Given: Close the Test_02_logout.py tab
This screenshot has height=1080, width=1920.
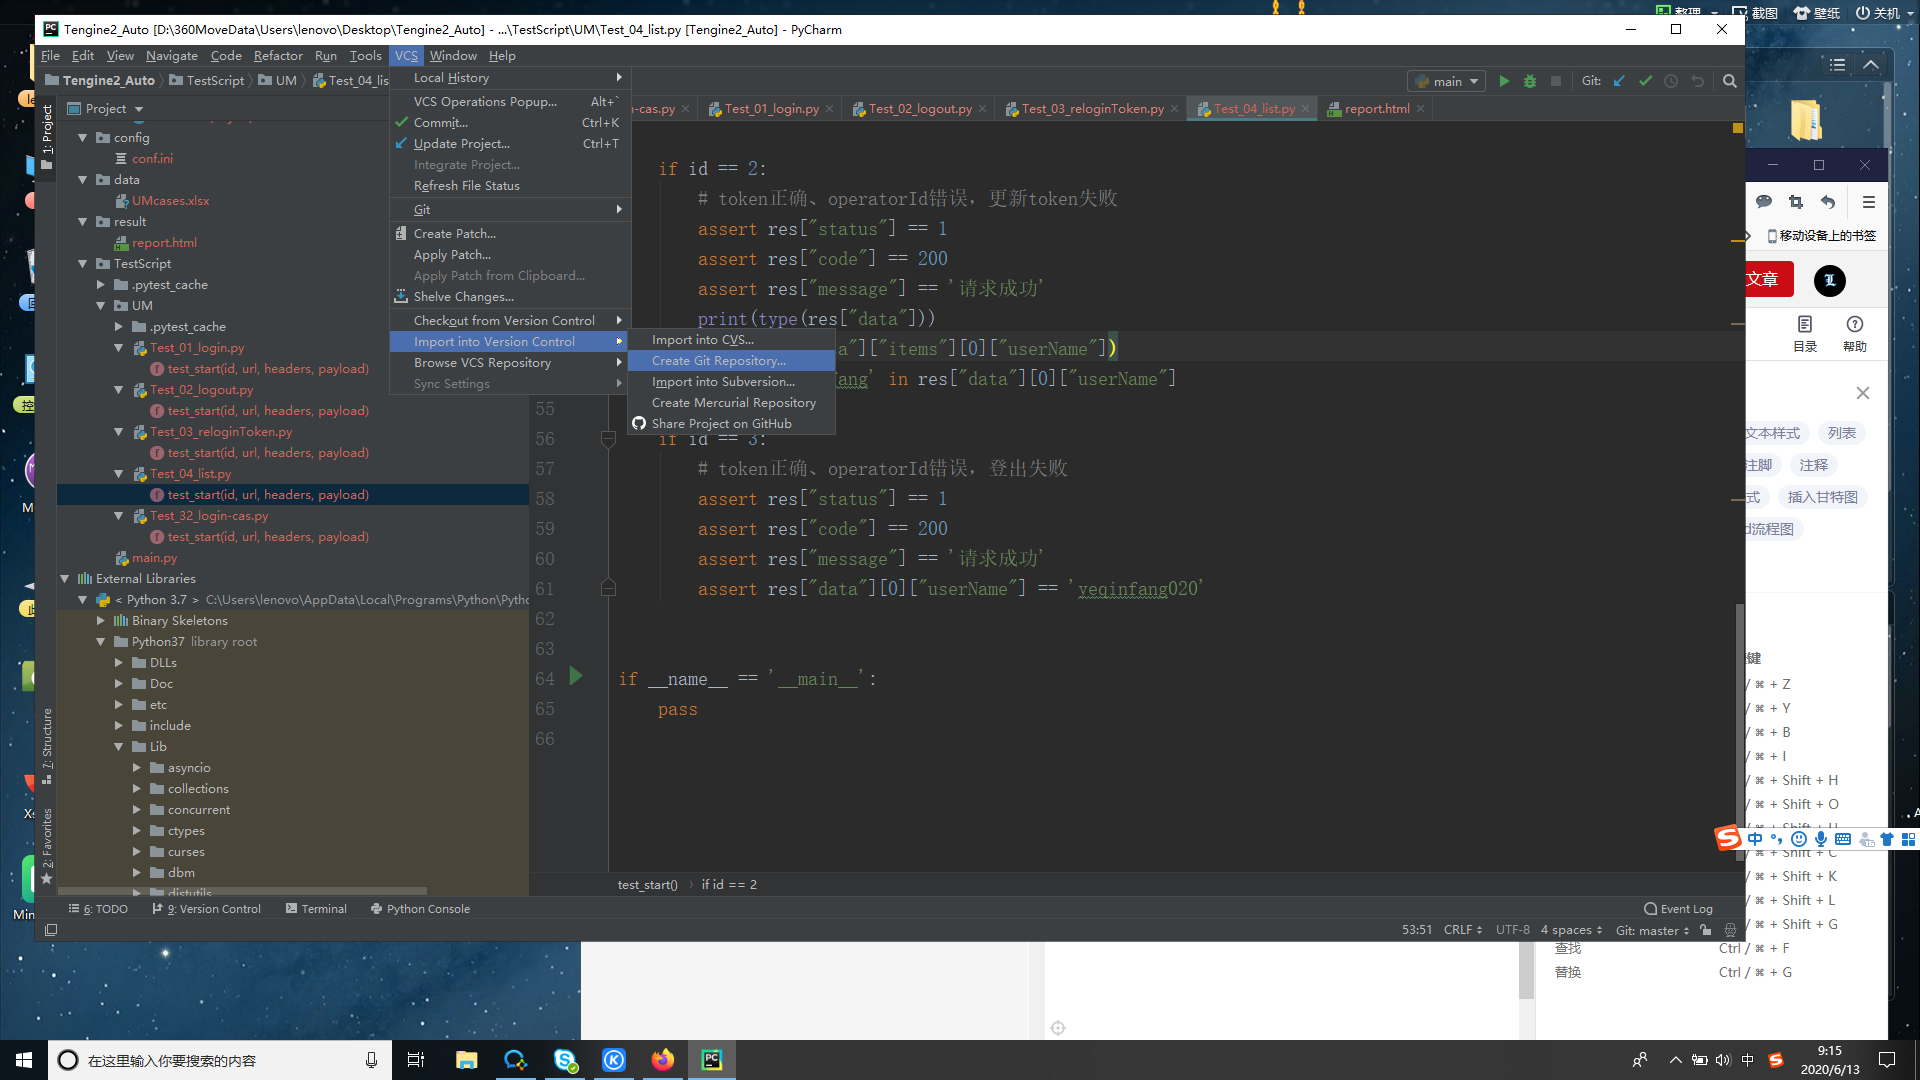Looking at the screenshot, I should pyautogui.click(x=983, y=109).
